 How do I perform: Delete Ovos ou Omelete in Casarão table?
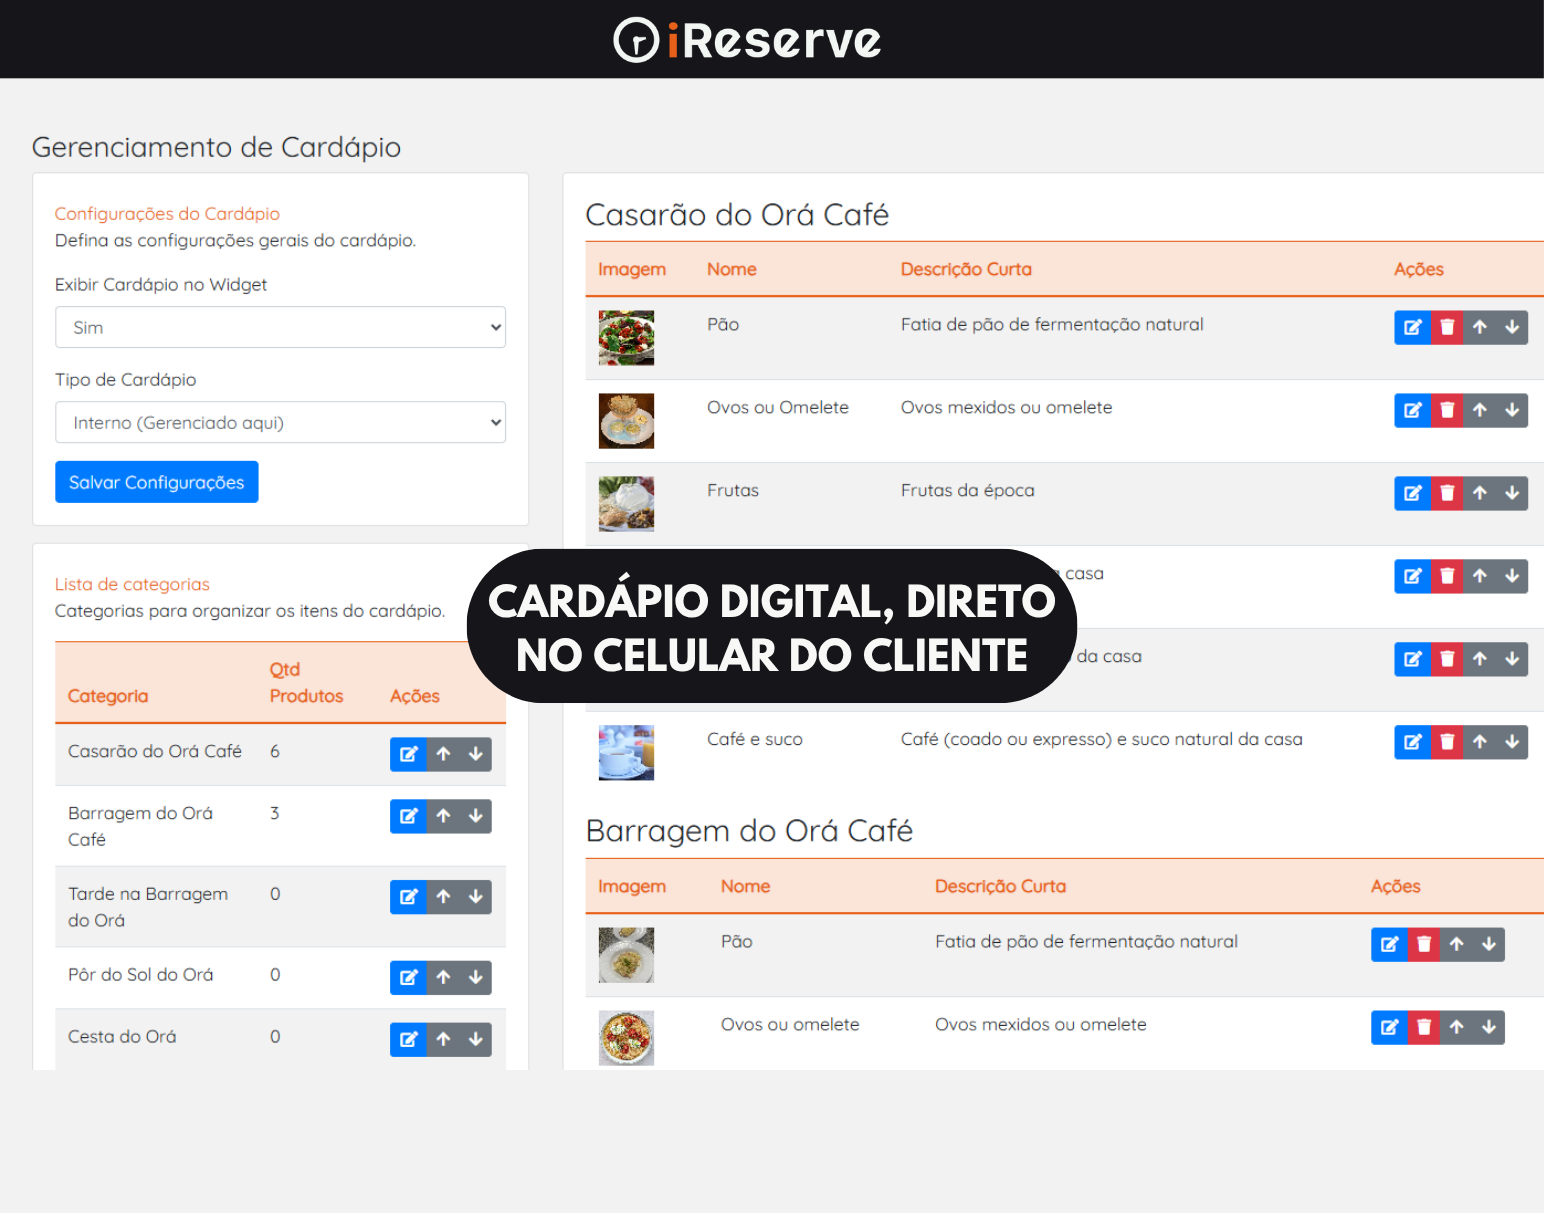[x=1447, y=411]
